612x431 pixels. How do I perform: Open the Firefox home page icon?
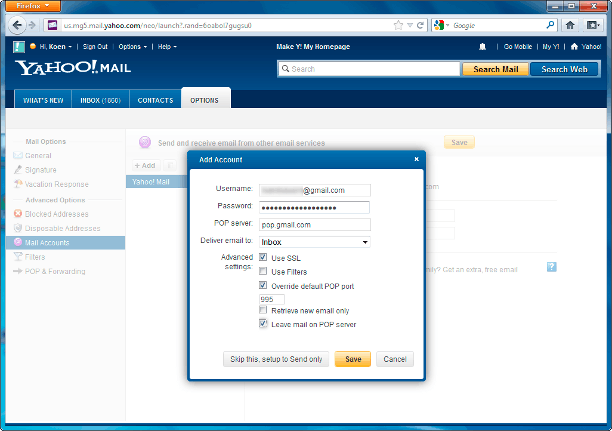pyautogui.click(x=570, y=25)
